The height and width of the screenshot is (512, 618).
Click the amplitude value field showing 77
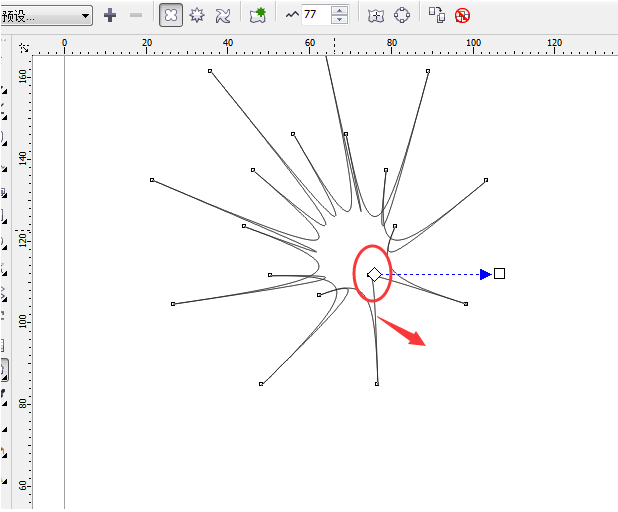[316, 15]
